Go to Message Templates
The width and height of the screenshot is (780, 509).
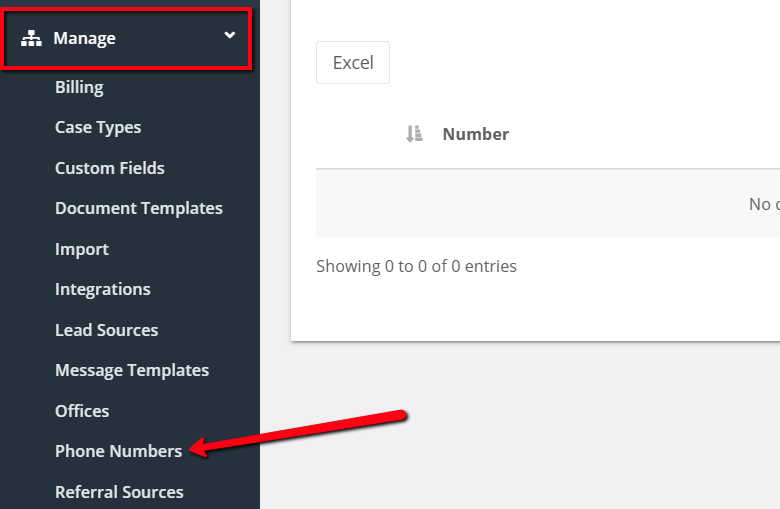[132, 370]
